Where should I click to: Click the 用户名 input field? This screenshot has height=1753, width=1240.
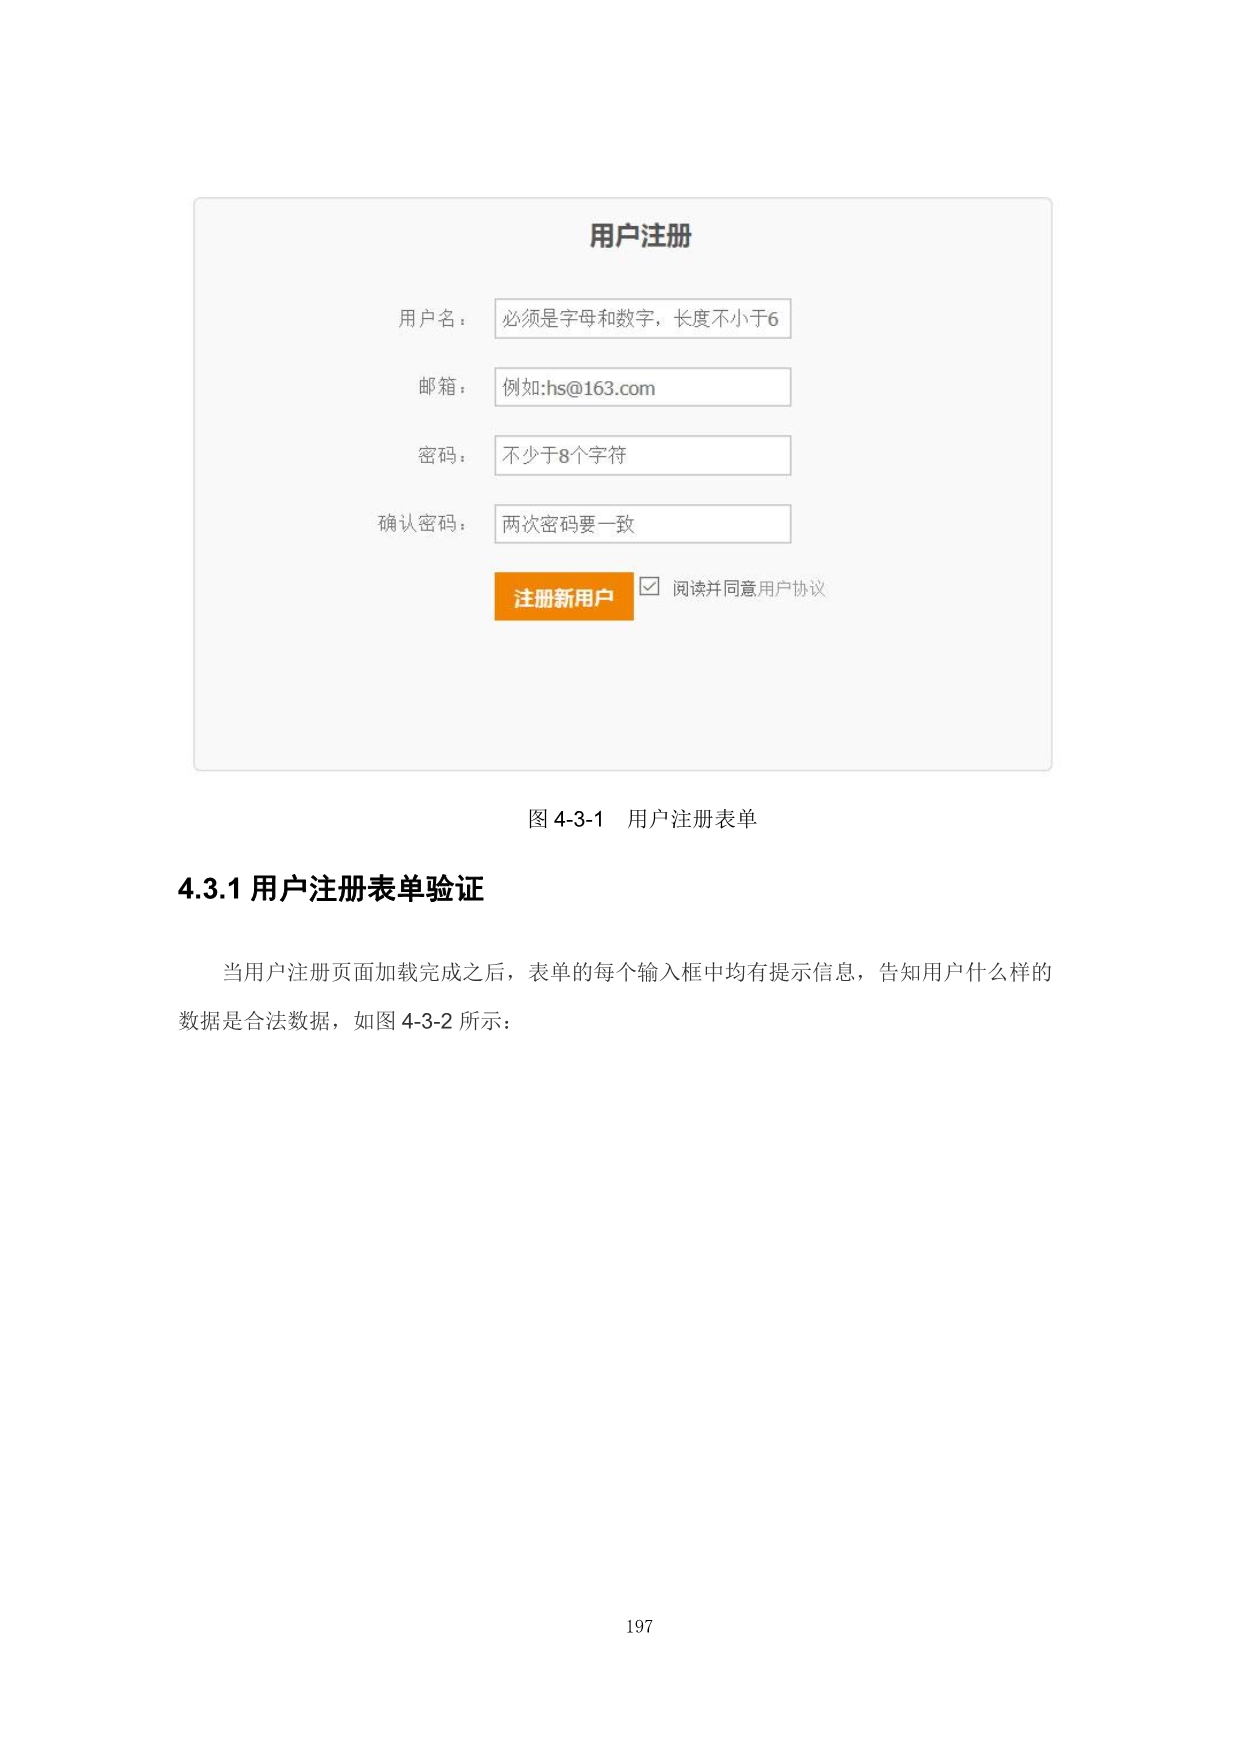[642, 318]
